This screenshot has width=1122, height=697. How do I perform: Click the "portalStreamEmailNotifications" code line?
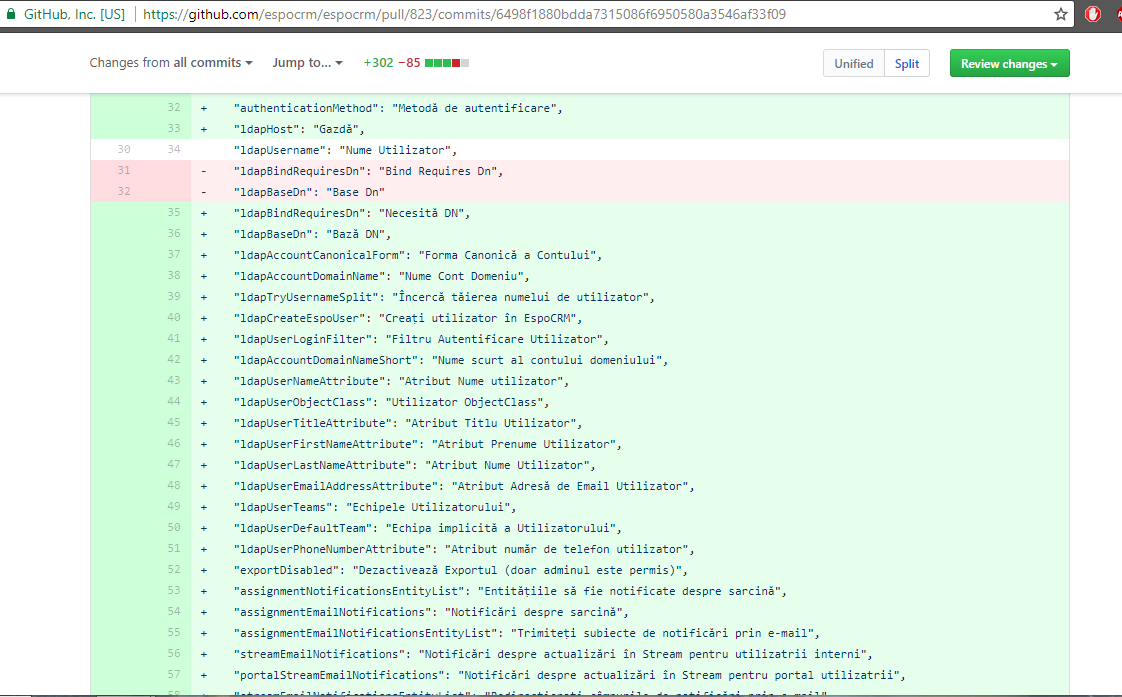pos(570,675)
